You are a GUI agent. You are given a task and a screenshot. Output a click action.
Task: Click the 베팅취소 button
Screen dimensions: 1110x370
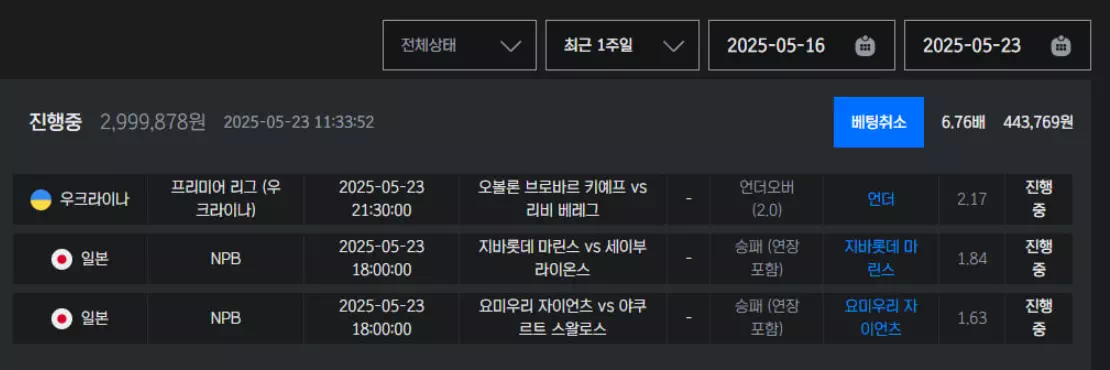(879, 122)
